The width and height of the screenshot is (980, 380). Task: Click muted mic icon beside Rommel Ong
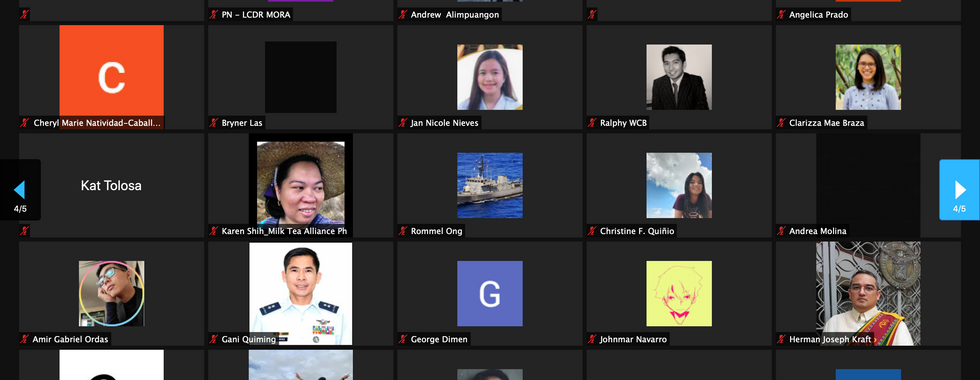[403, 231]
